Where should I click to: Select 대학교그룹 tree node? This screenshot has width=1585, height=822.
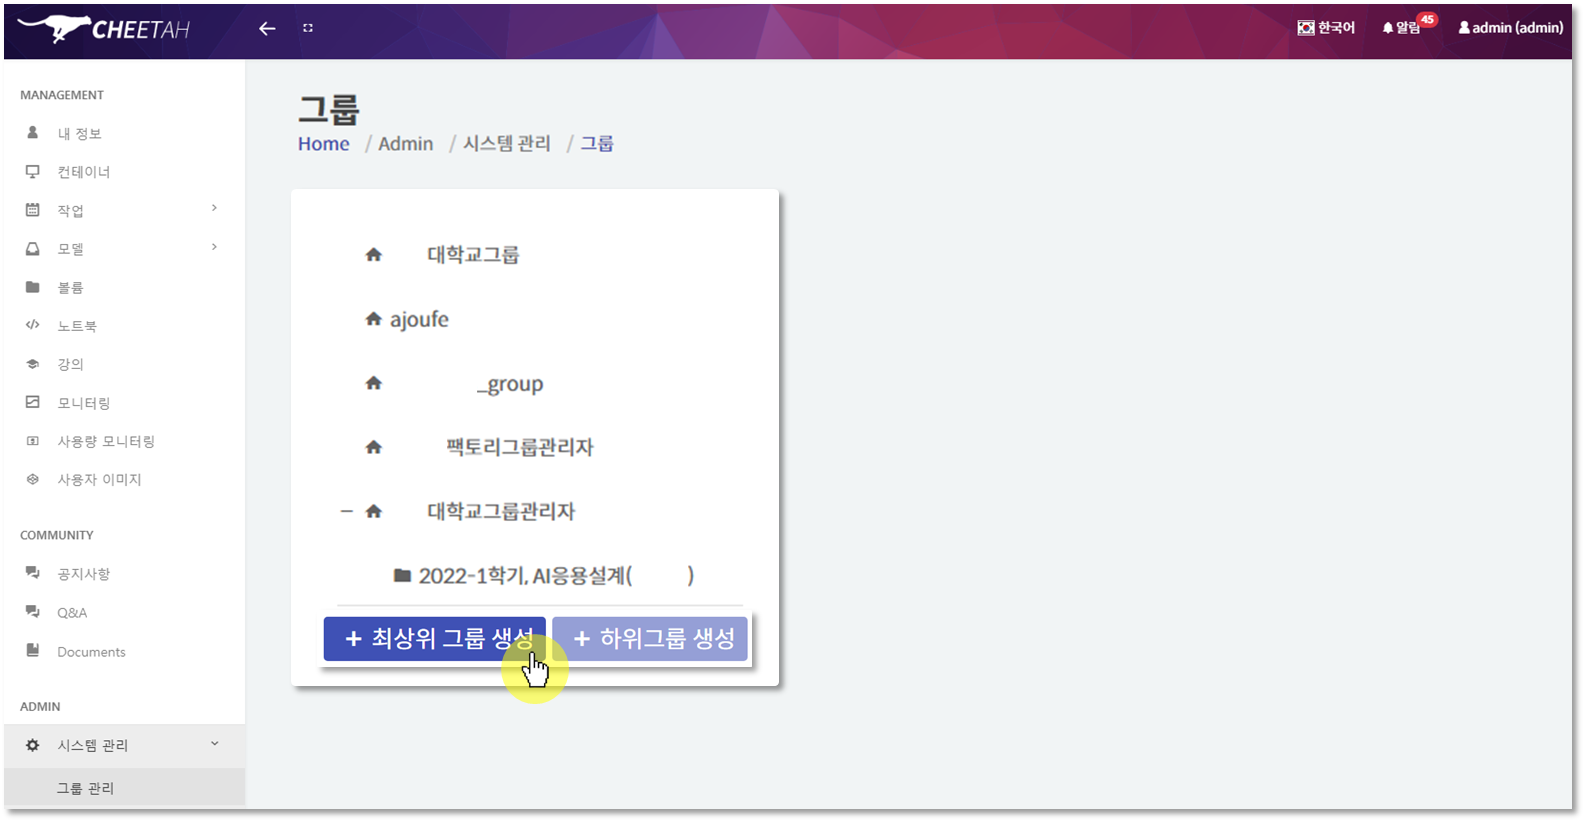tap(473, 255)
